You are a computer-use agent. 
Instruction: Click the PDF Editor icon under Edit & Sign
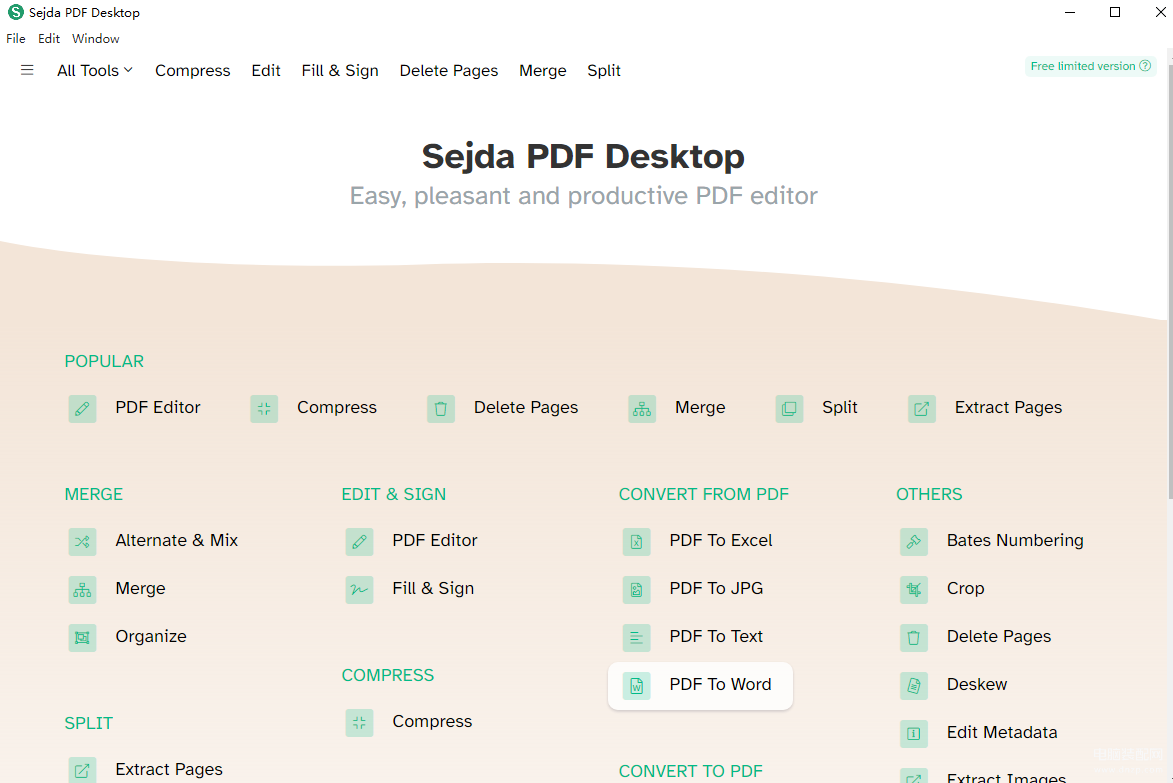(359, 541)
